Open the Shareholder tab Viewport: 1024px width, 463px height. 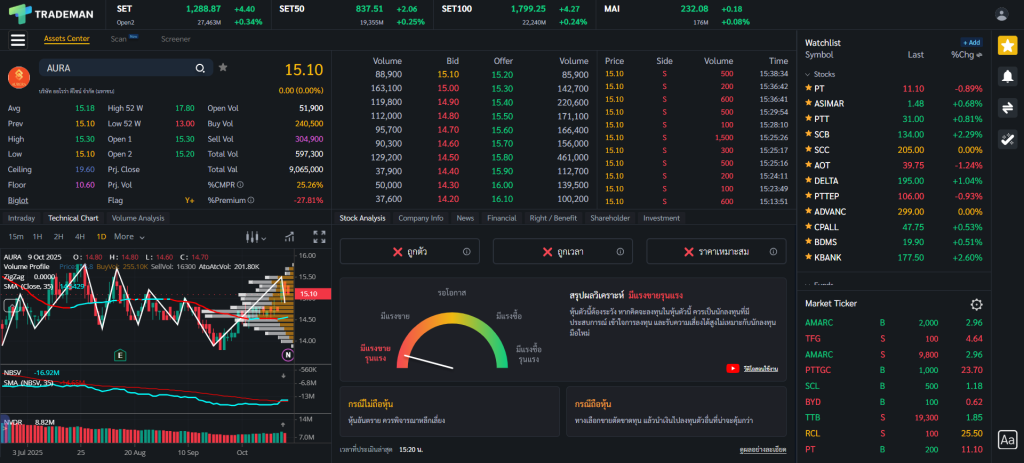pyautogui.click(x=610, y=218)
